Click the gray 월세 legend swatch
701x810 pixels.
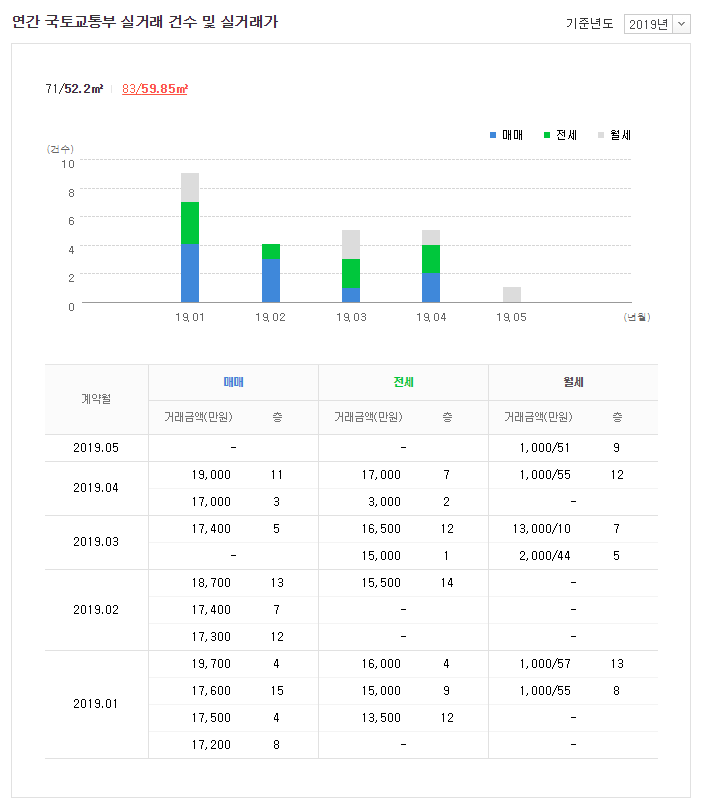[601, 135]
